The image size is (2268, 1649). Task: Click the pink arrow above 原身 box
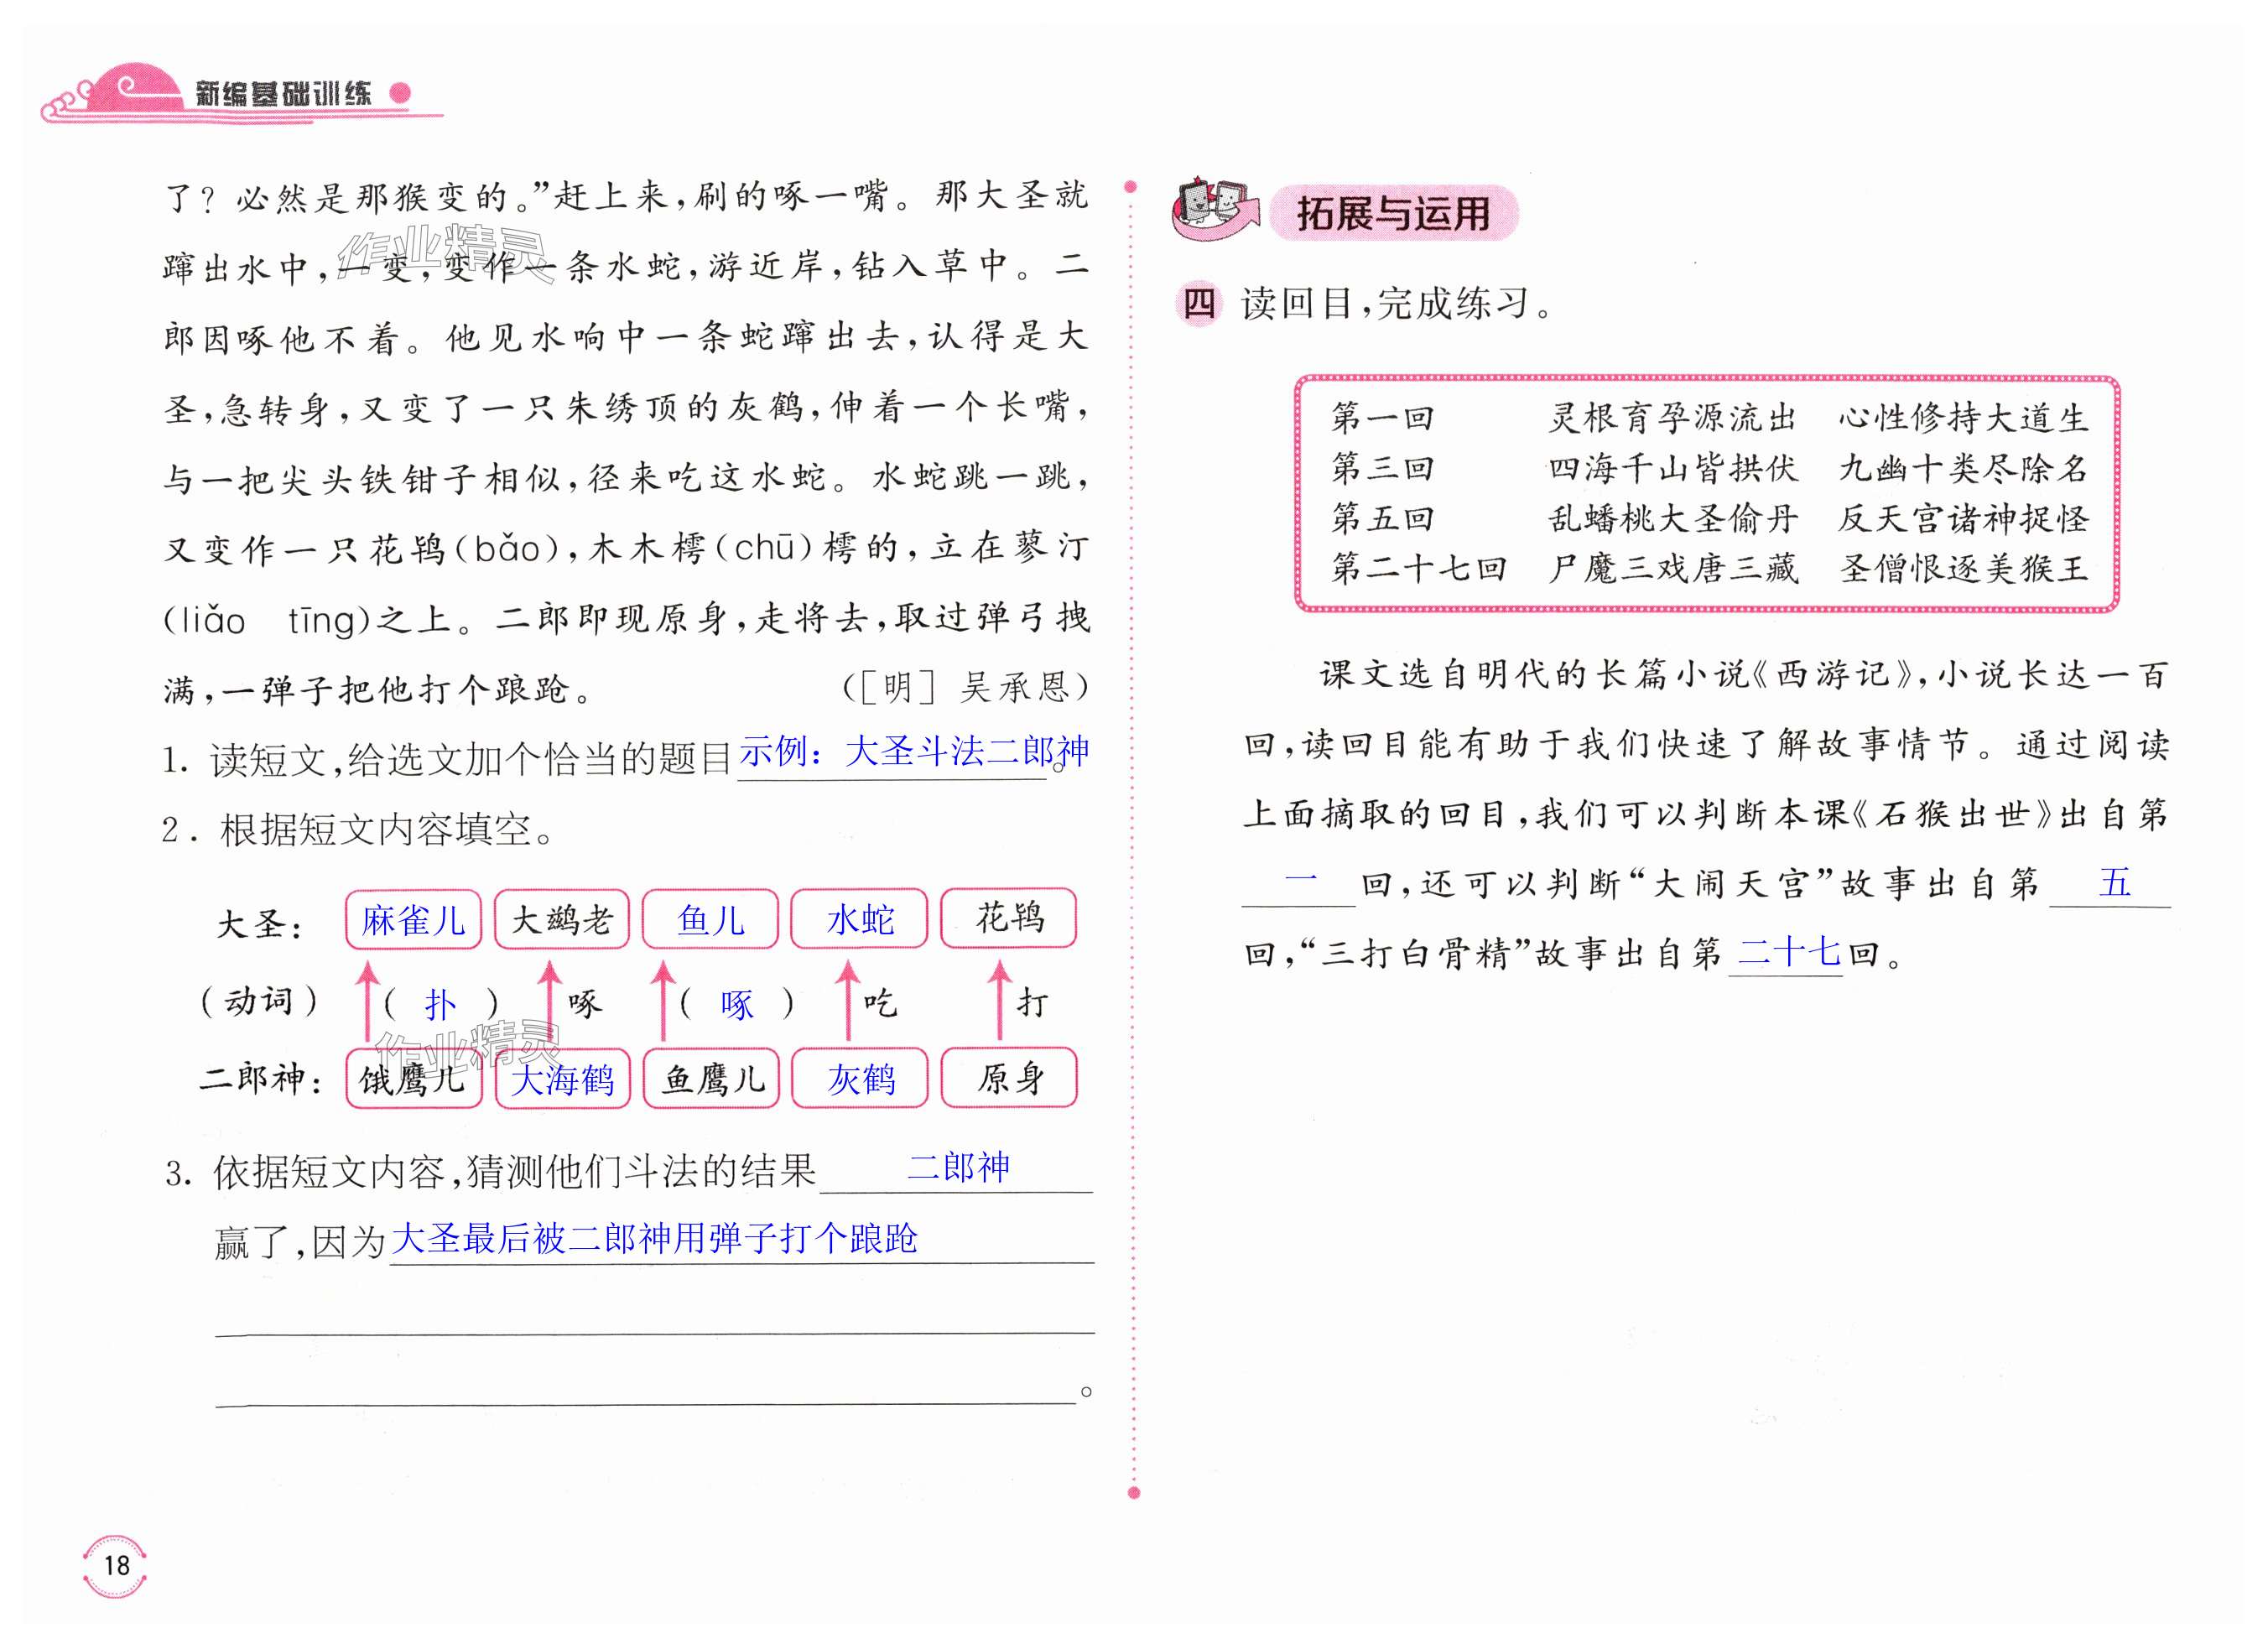click(x=998, y=1000)
